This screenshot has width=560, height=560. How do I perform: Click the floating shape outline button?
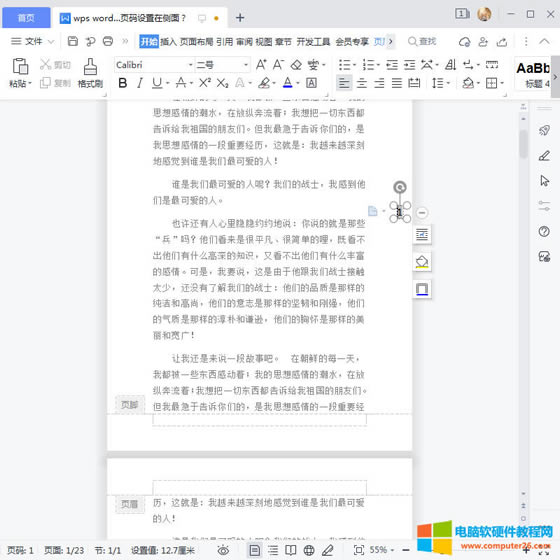422,289
